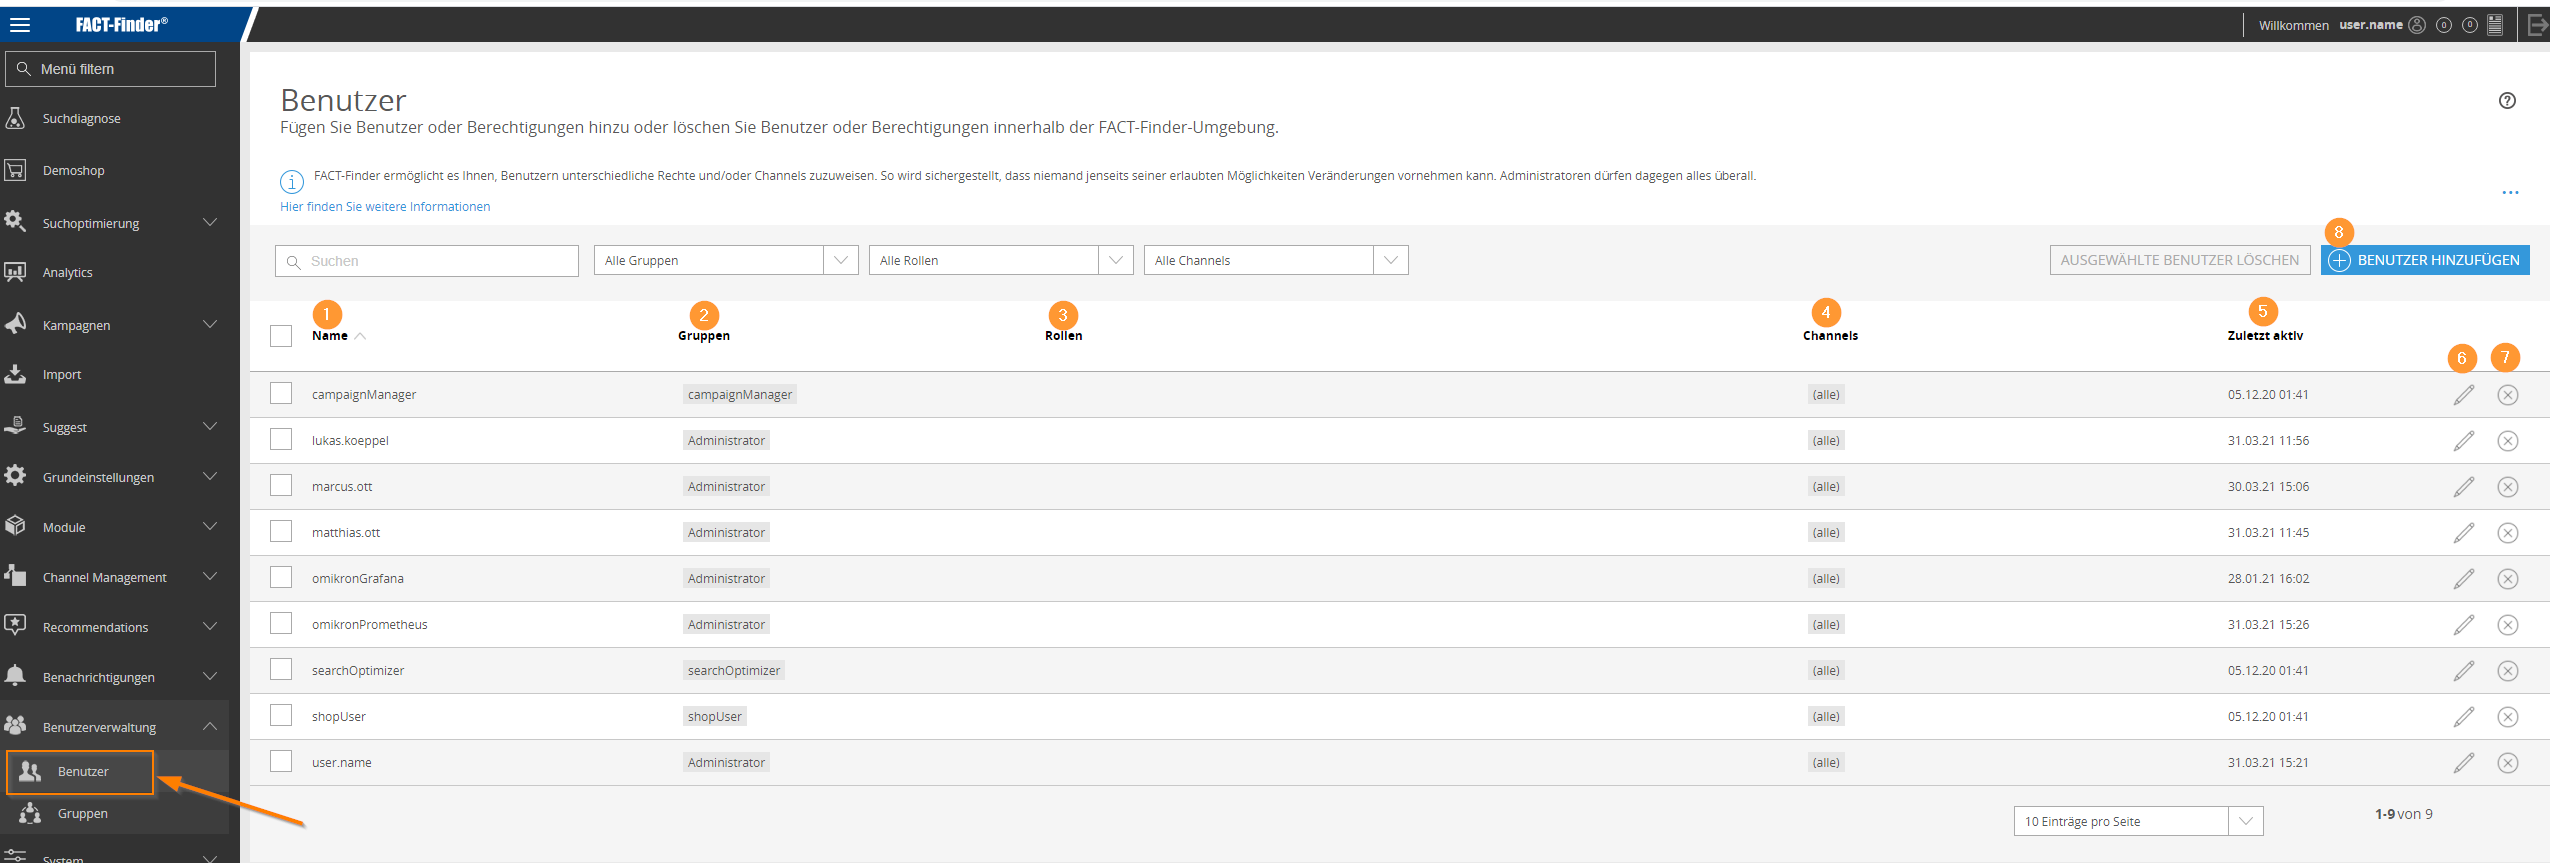Viewport: 2550px width, 863px height.
Task: Click the three-dot more options icon
Action: pos(2510,192)
